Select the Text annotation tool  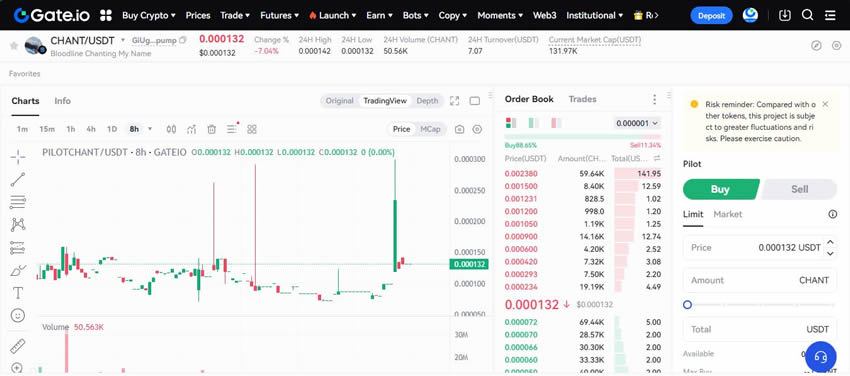tap(18, 293)
